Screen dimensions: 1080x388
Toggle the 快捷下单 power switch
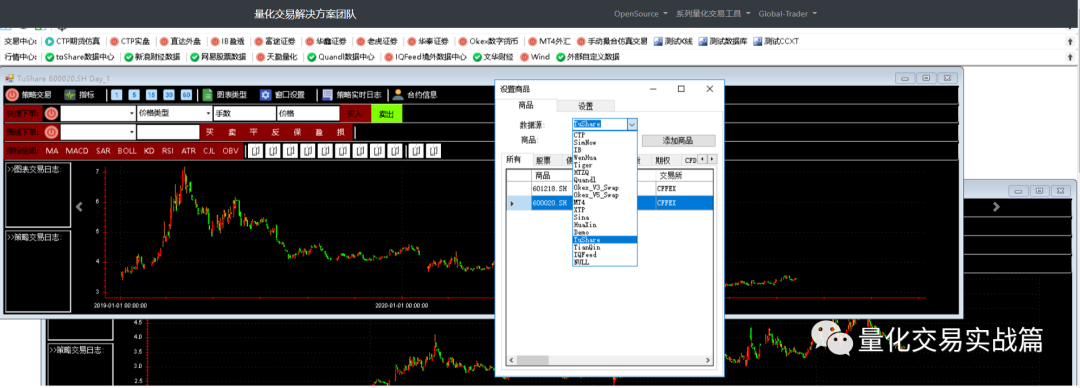point(52,114)
